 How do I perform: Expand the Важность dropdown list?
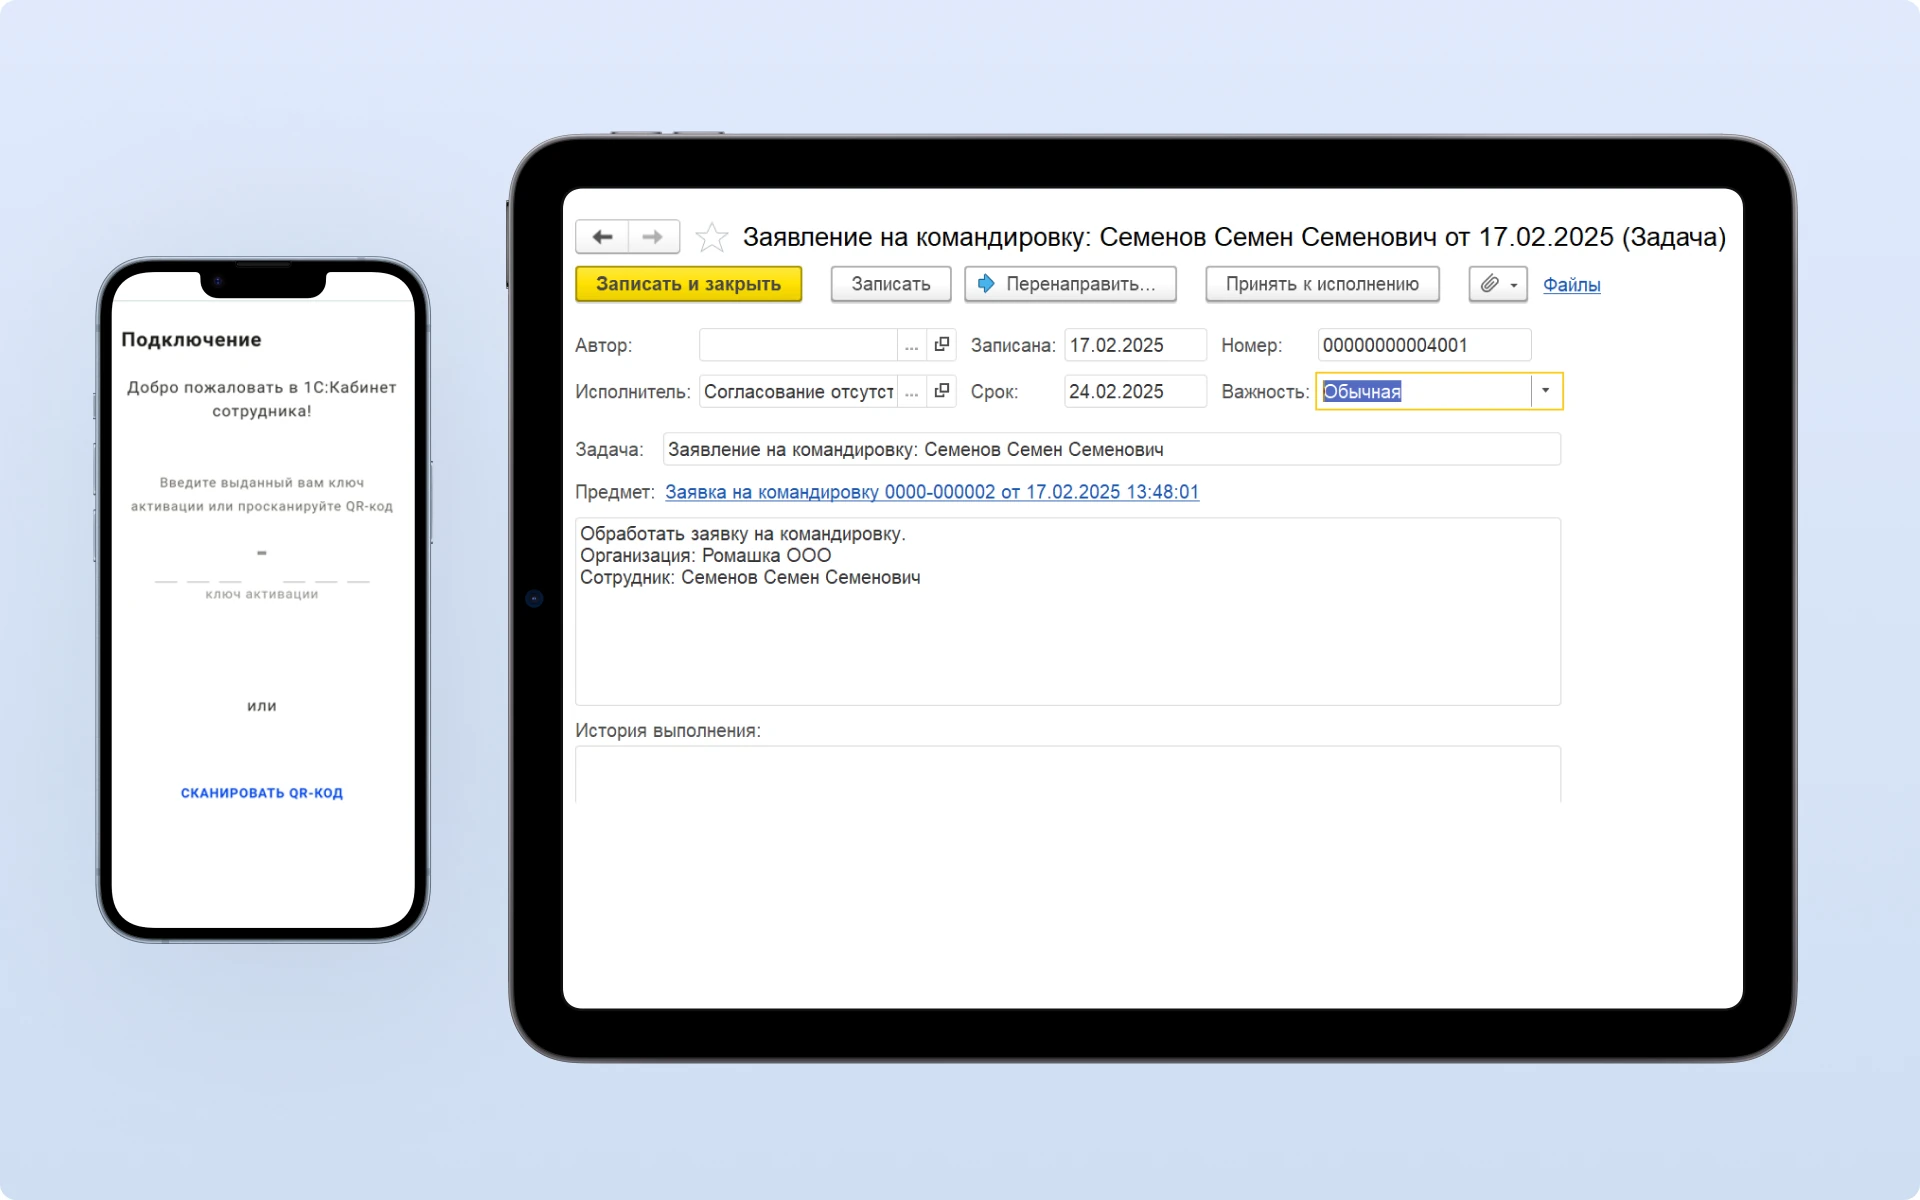coord(1545,391)
